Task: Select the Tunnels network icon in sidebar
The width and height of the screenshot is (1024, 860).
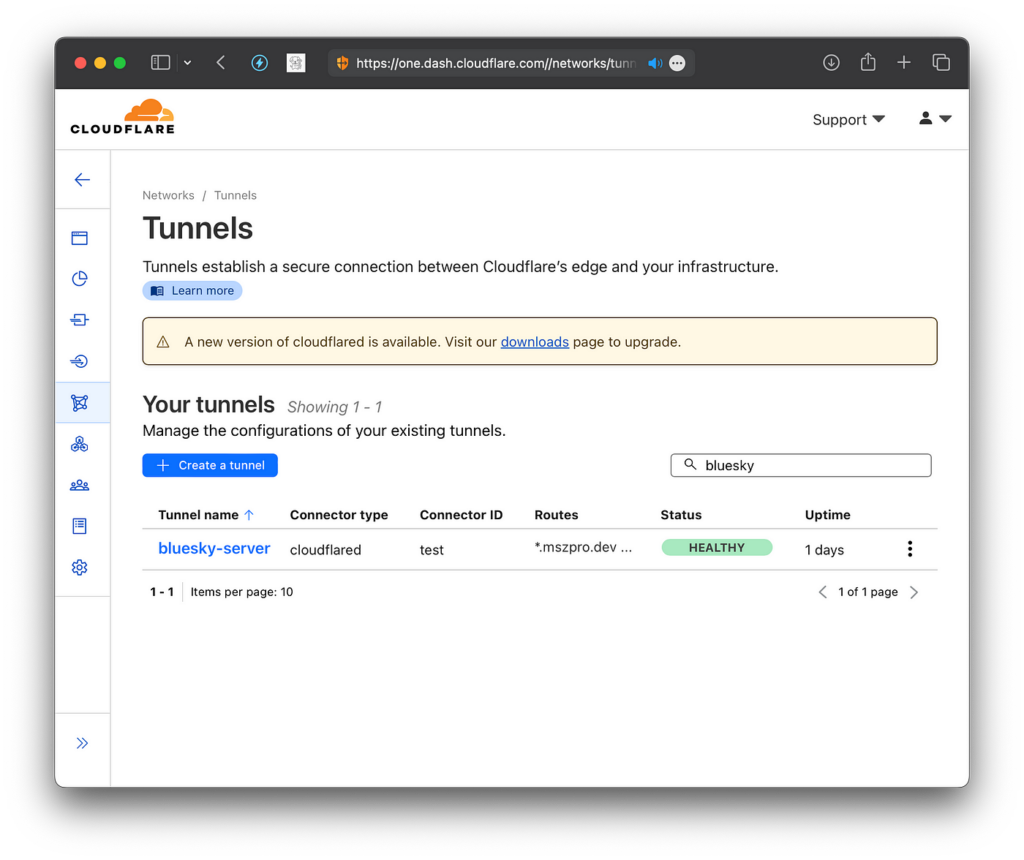Action: (82, 402)
